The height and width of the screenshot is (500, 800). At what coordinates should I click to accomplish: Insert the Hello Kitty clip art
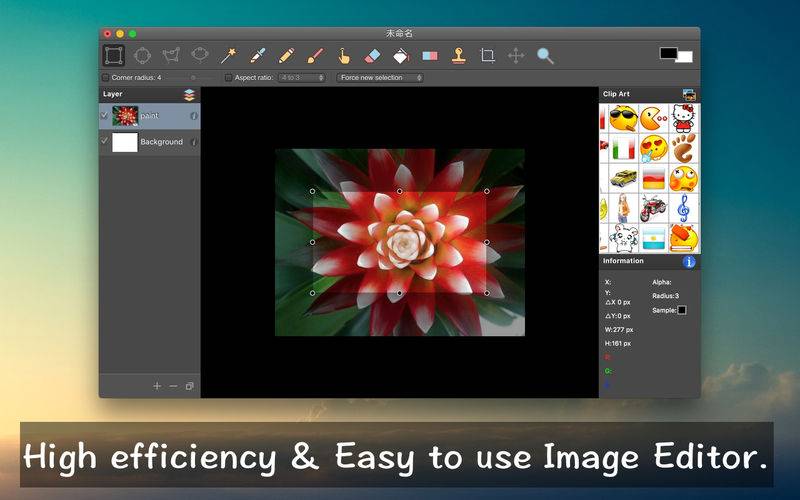tap(684, 118)
